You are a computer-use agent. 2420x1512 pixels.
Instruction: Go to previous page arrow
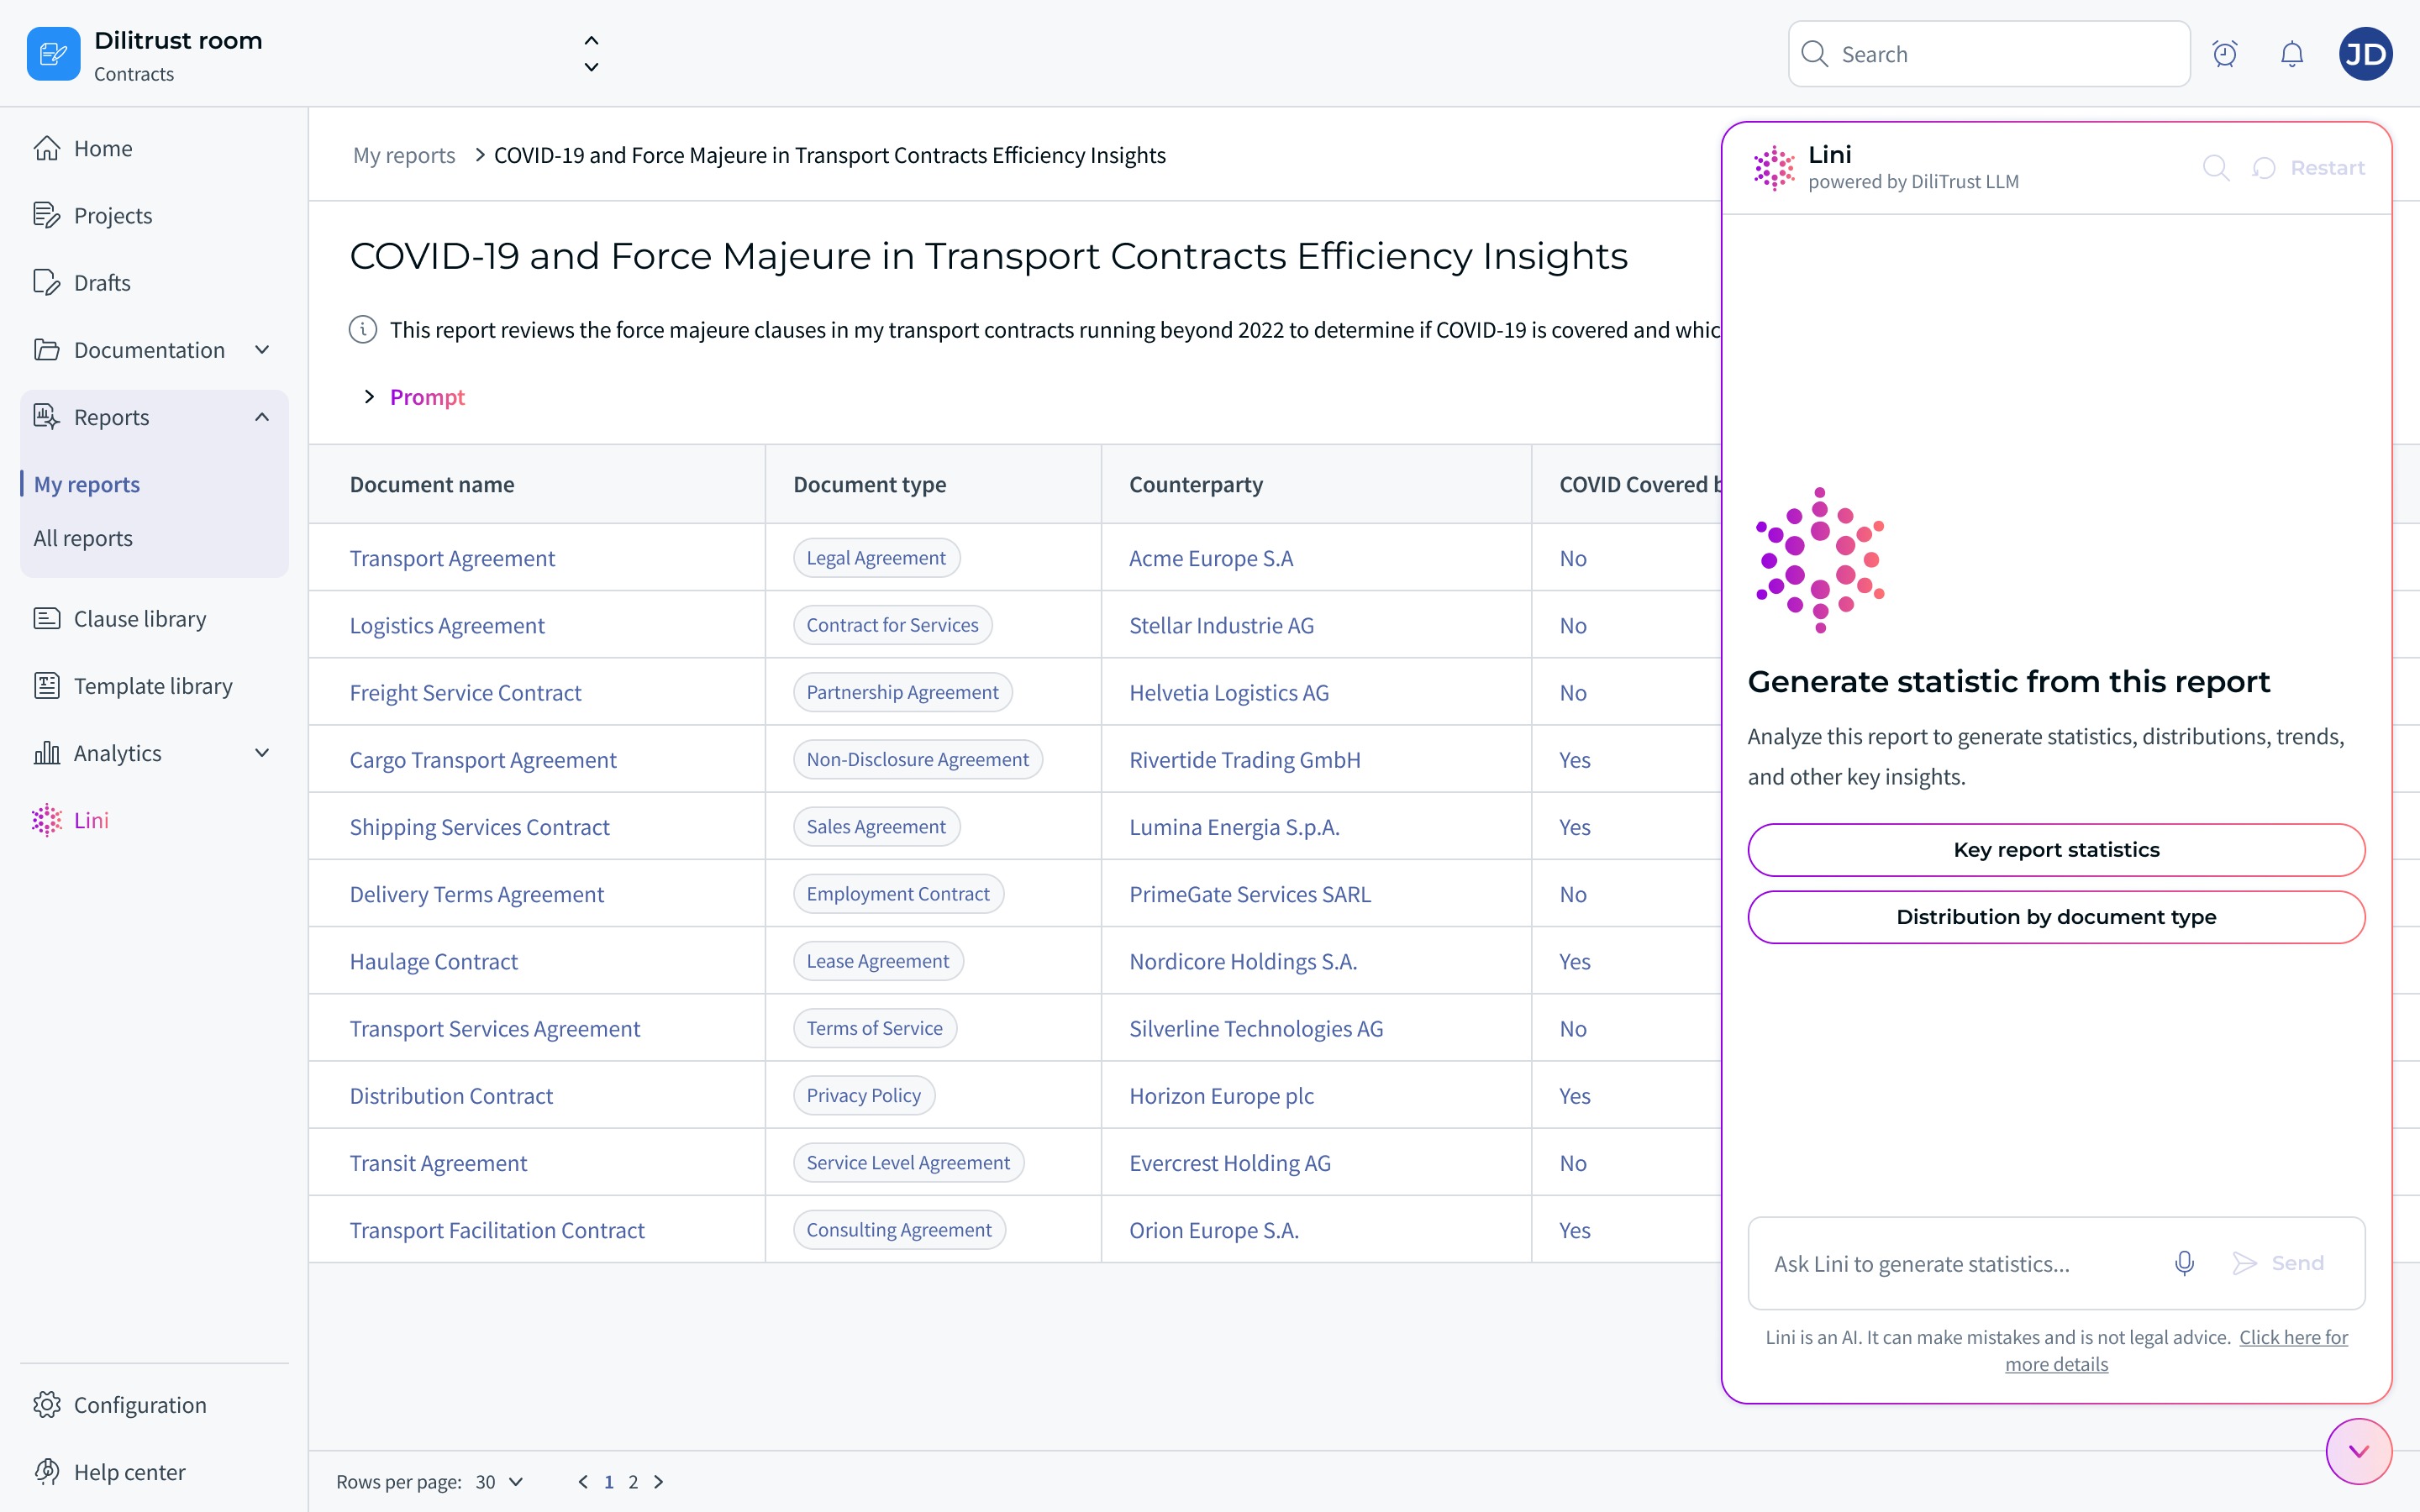click(583, 1481)
